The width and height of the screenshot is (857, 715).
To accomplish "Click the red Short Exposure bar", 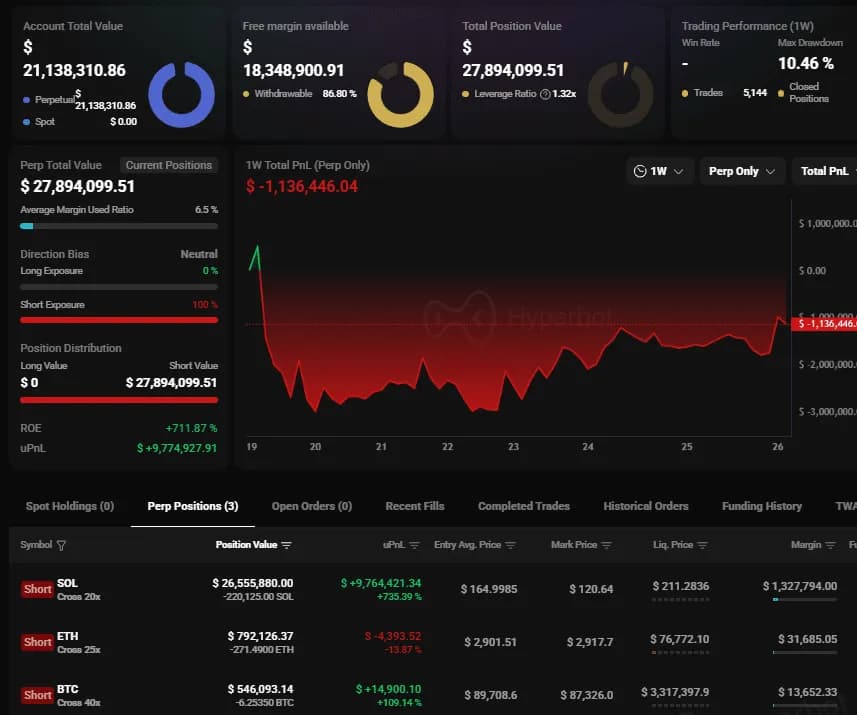I will click(x=119, y=320).
